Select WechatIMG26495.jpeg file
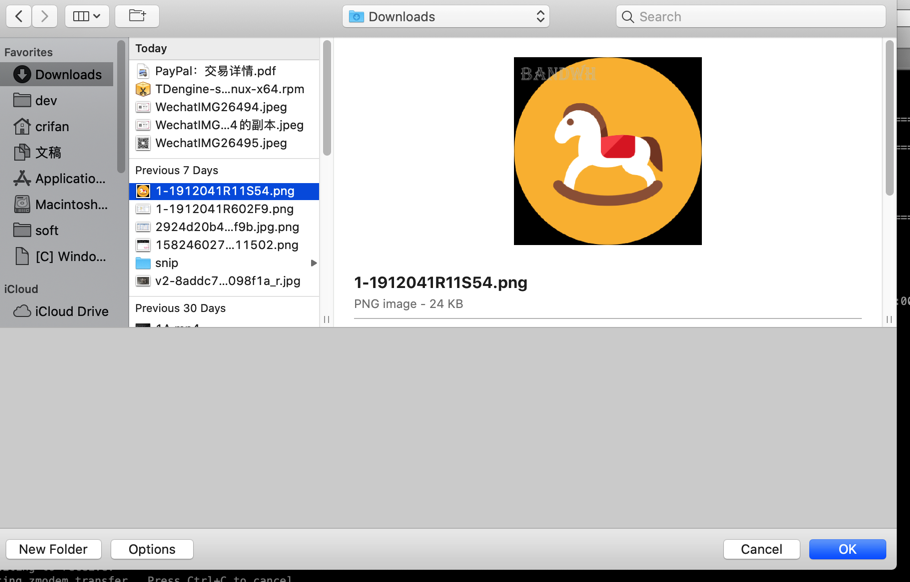Screen dimensions: 910x582 (224, 143)
